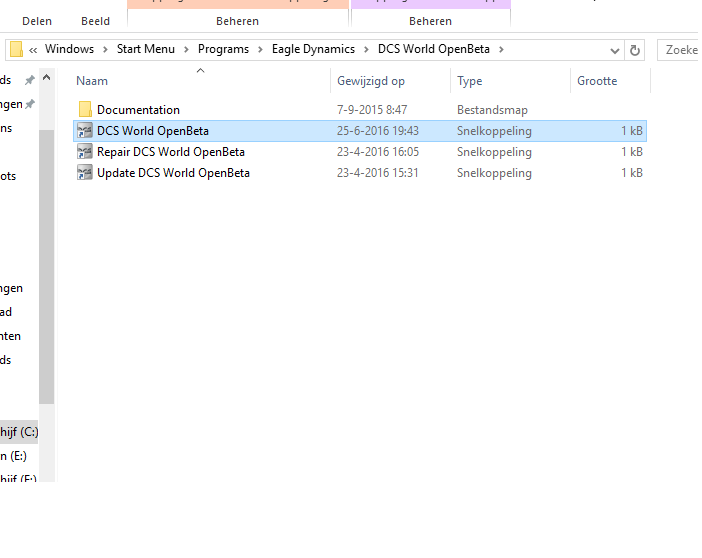This screenshot has width=702, height=558.
Task: Select Update DCS World OpenBeta name
Action: [x=173, y=173]
